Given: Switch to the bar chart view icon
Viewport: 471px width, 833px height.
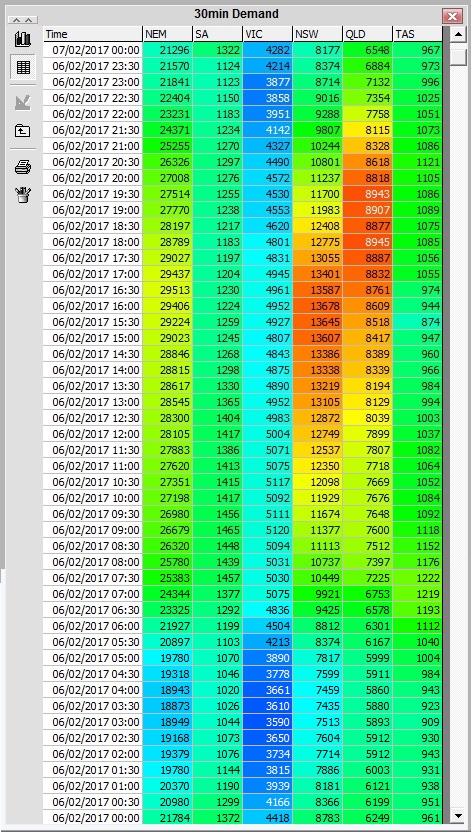Looking at the screenshot, I should pos(23,39).
